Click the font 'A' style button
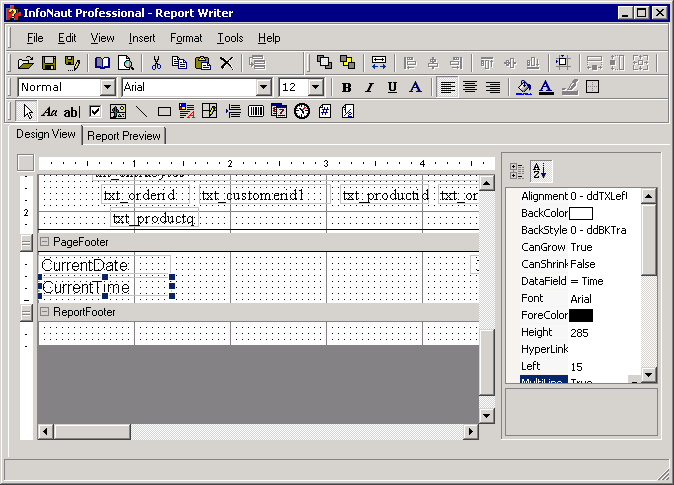The width and height of the screenshot is (674, 485). 415,87
